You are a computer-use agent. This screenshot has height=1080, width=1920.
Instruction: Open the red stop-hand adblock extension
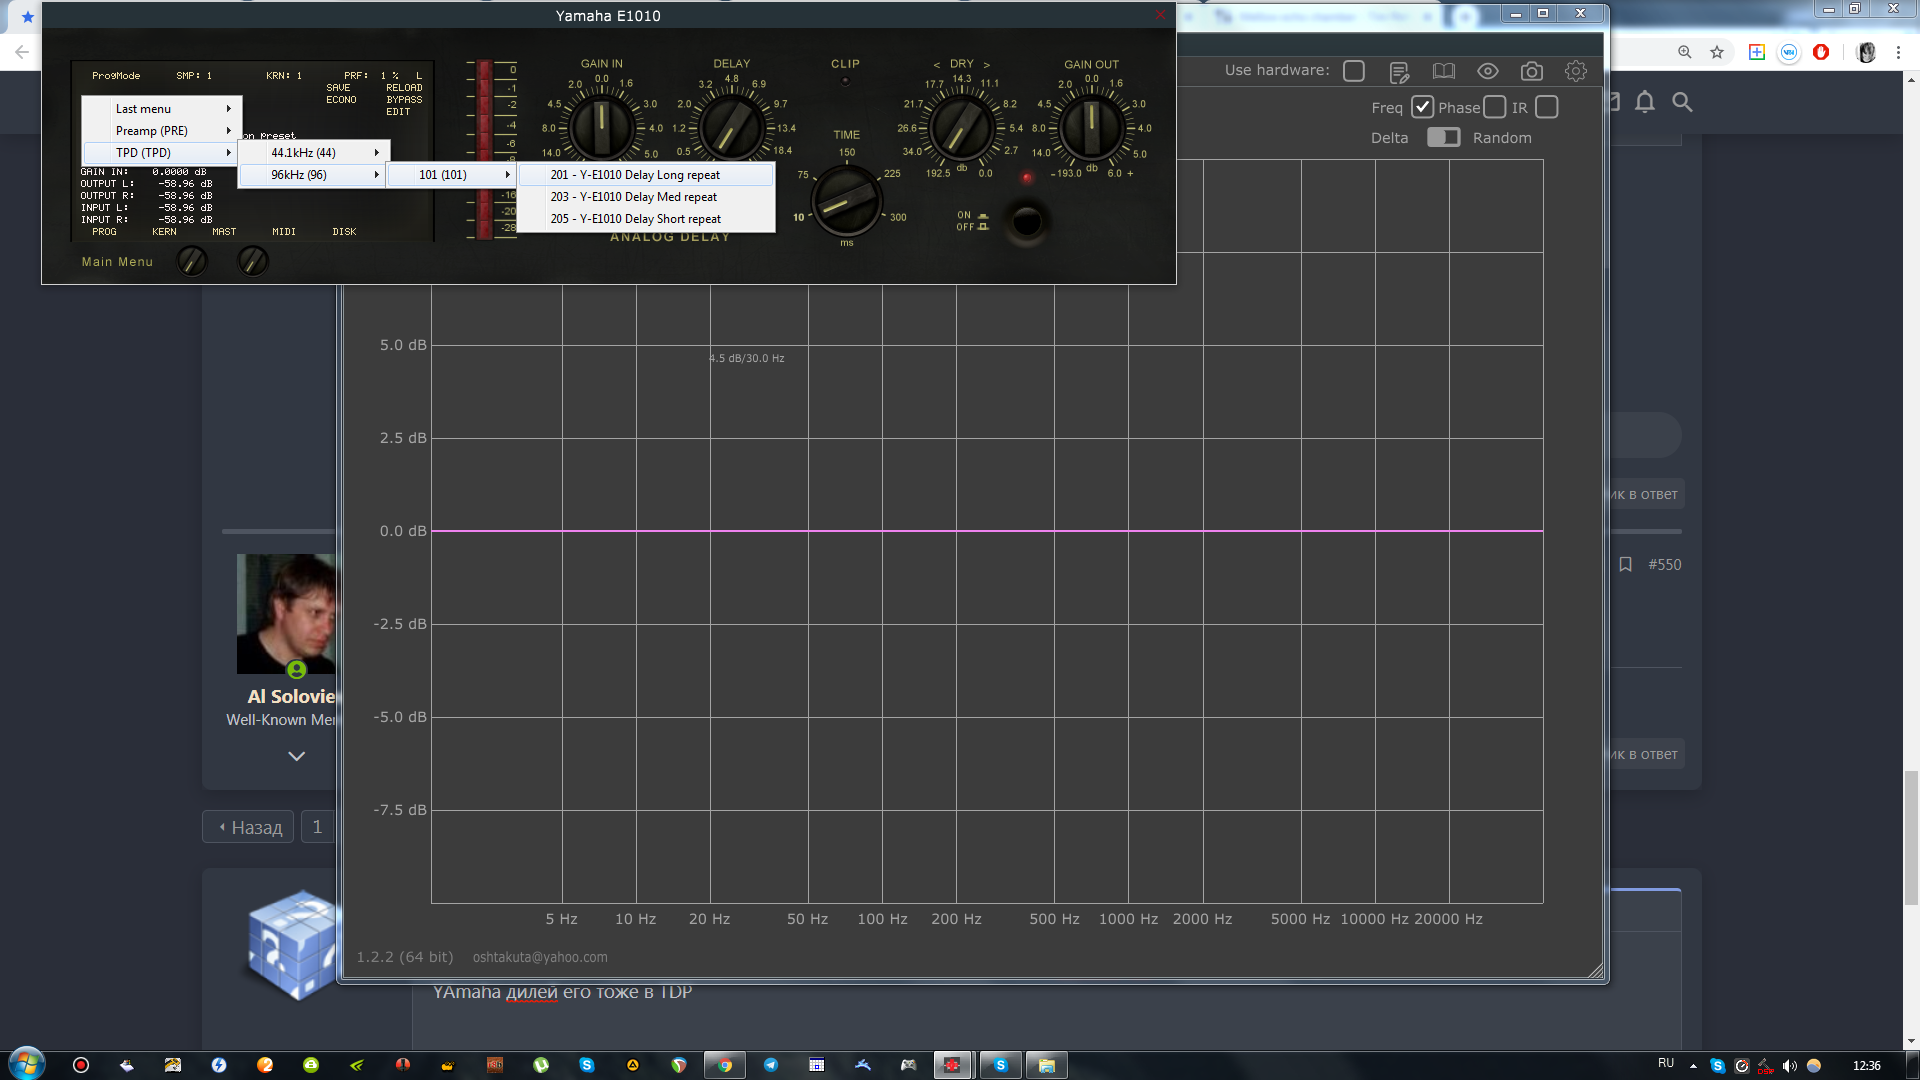pyautogui.click(x=1821, y=52)
